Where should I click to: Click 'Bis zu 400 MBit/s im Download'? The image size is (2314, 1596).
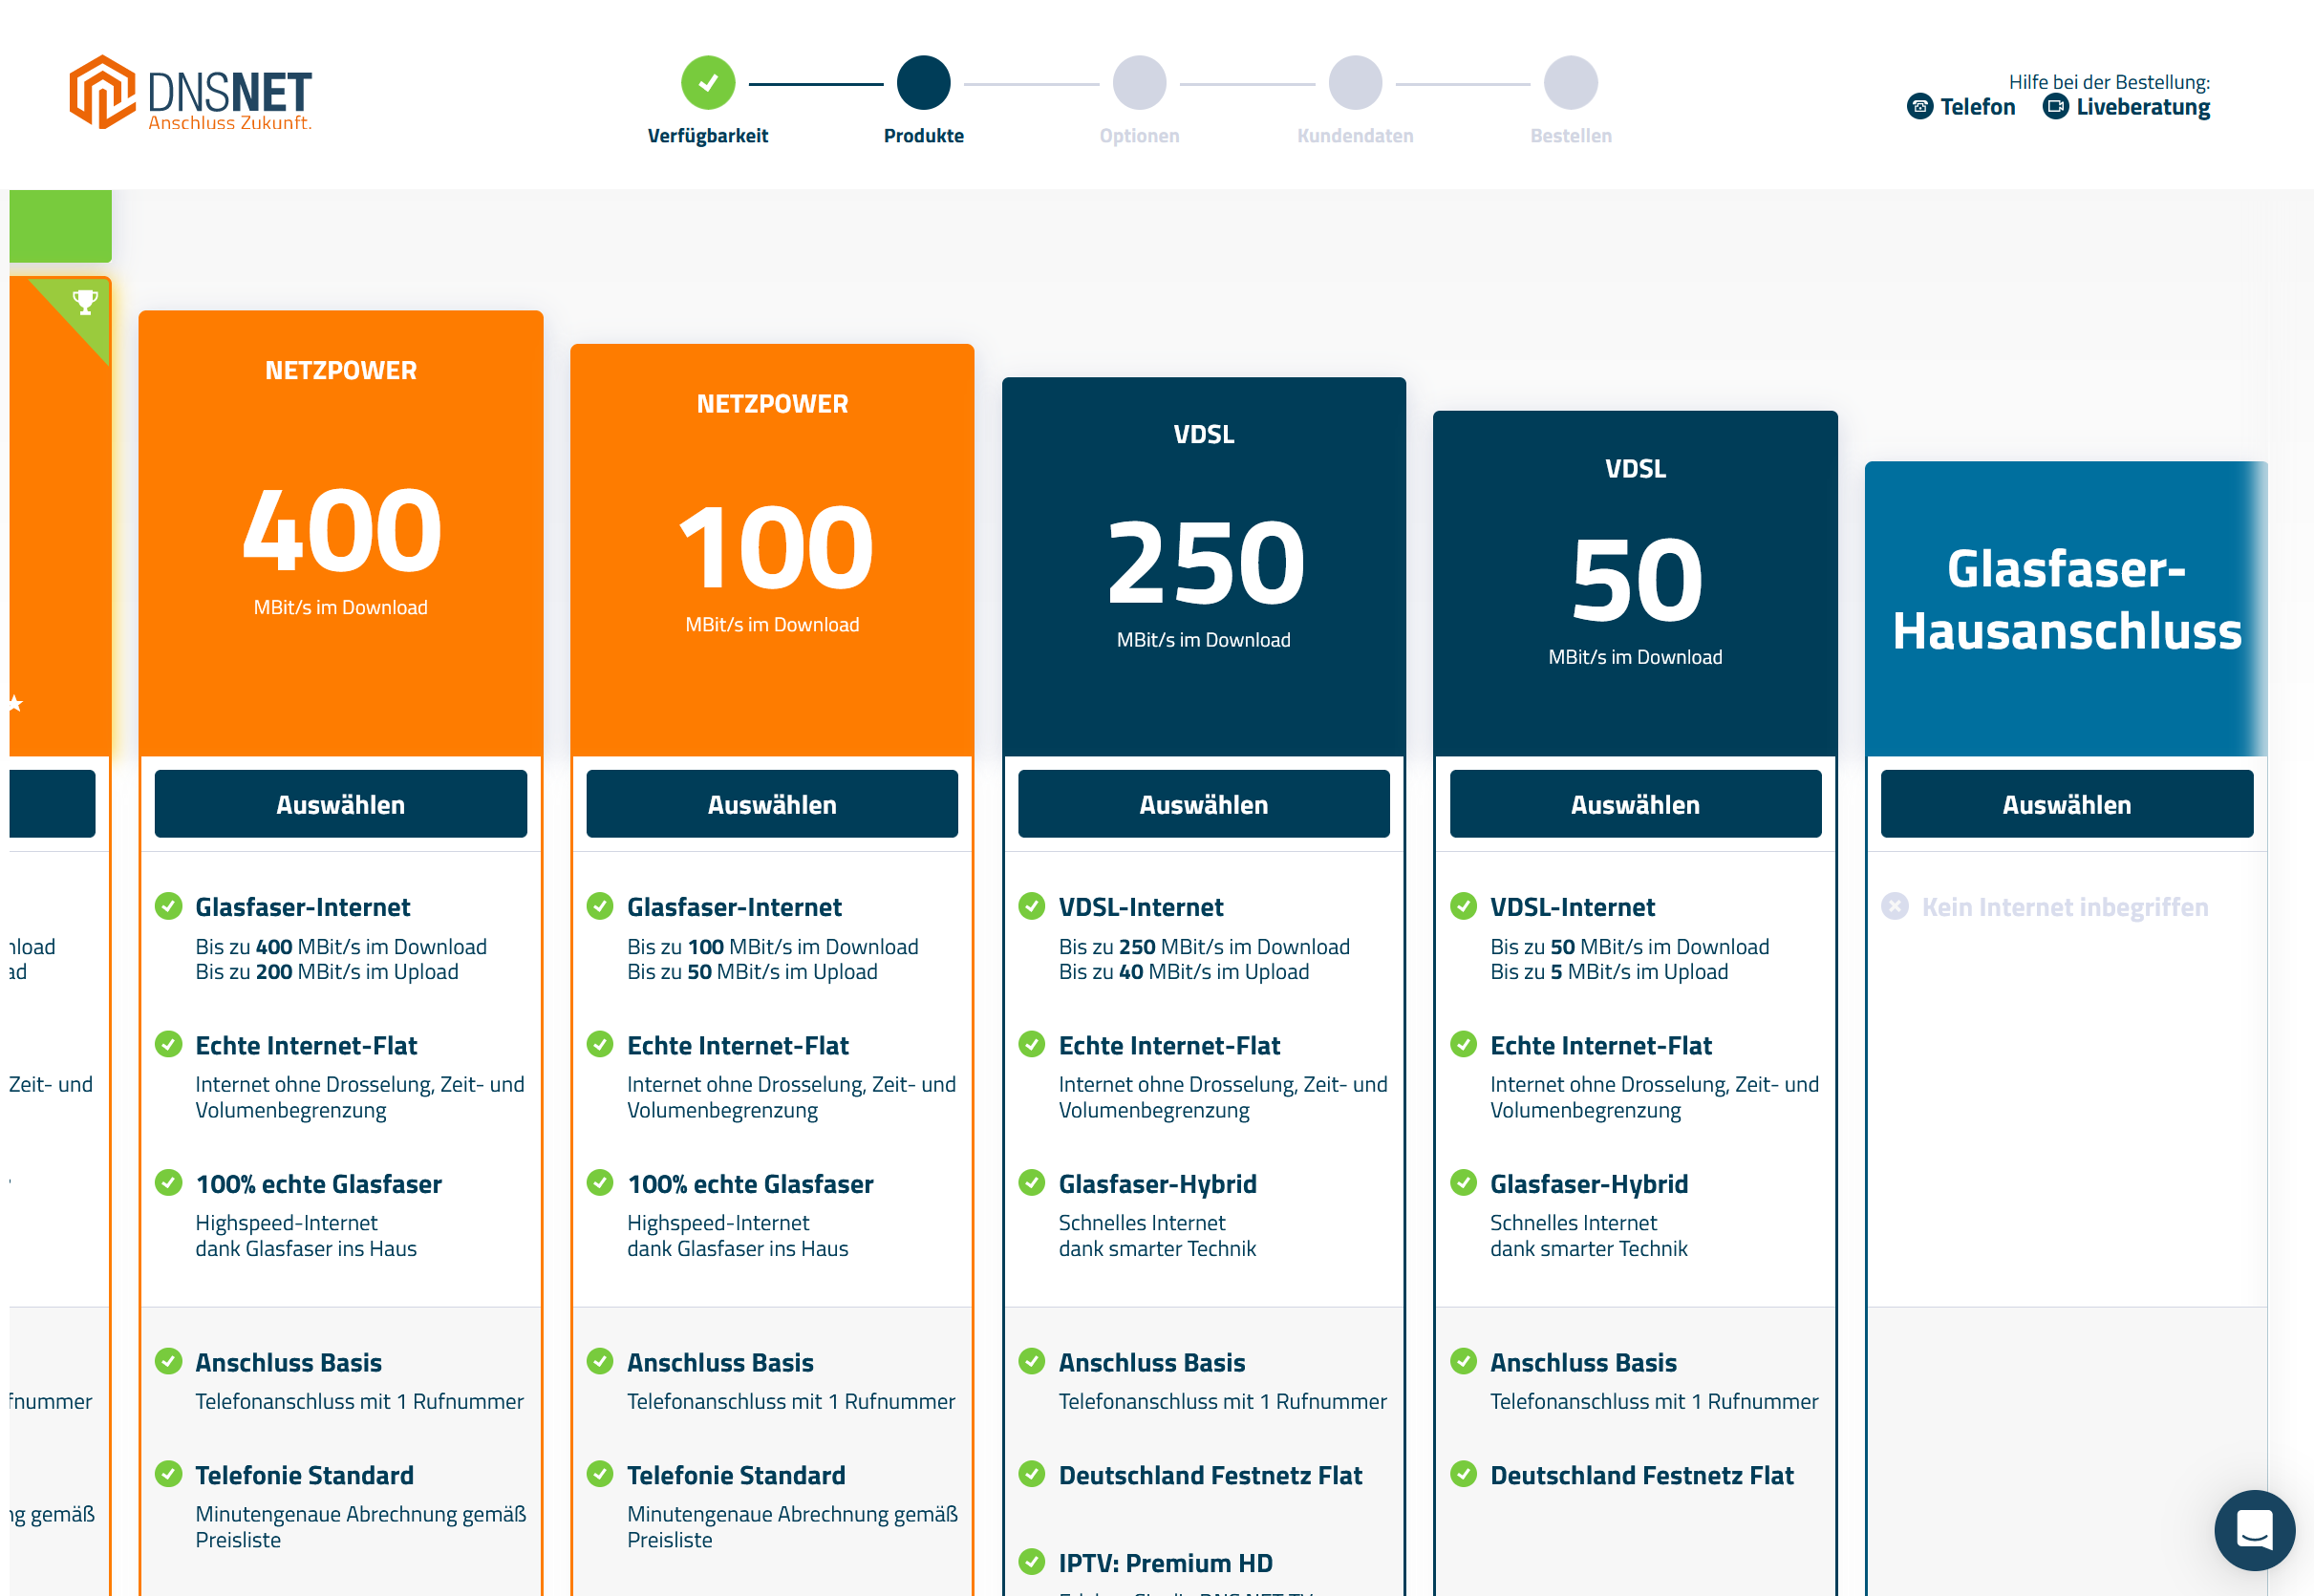coord(341,946)
